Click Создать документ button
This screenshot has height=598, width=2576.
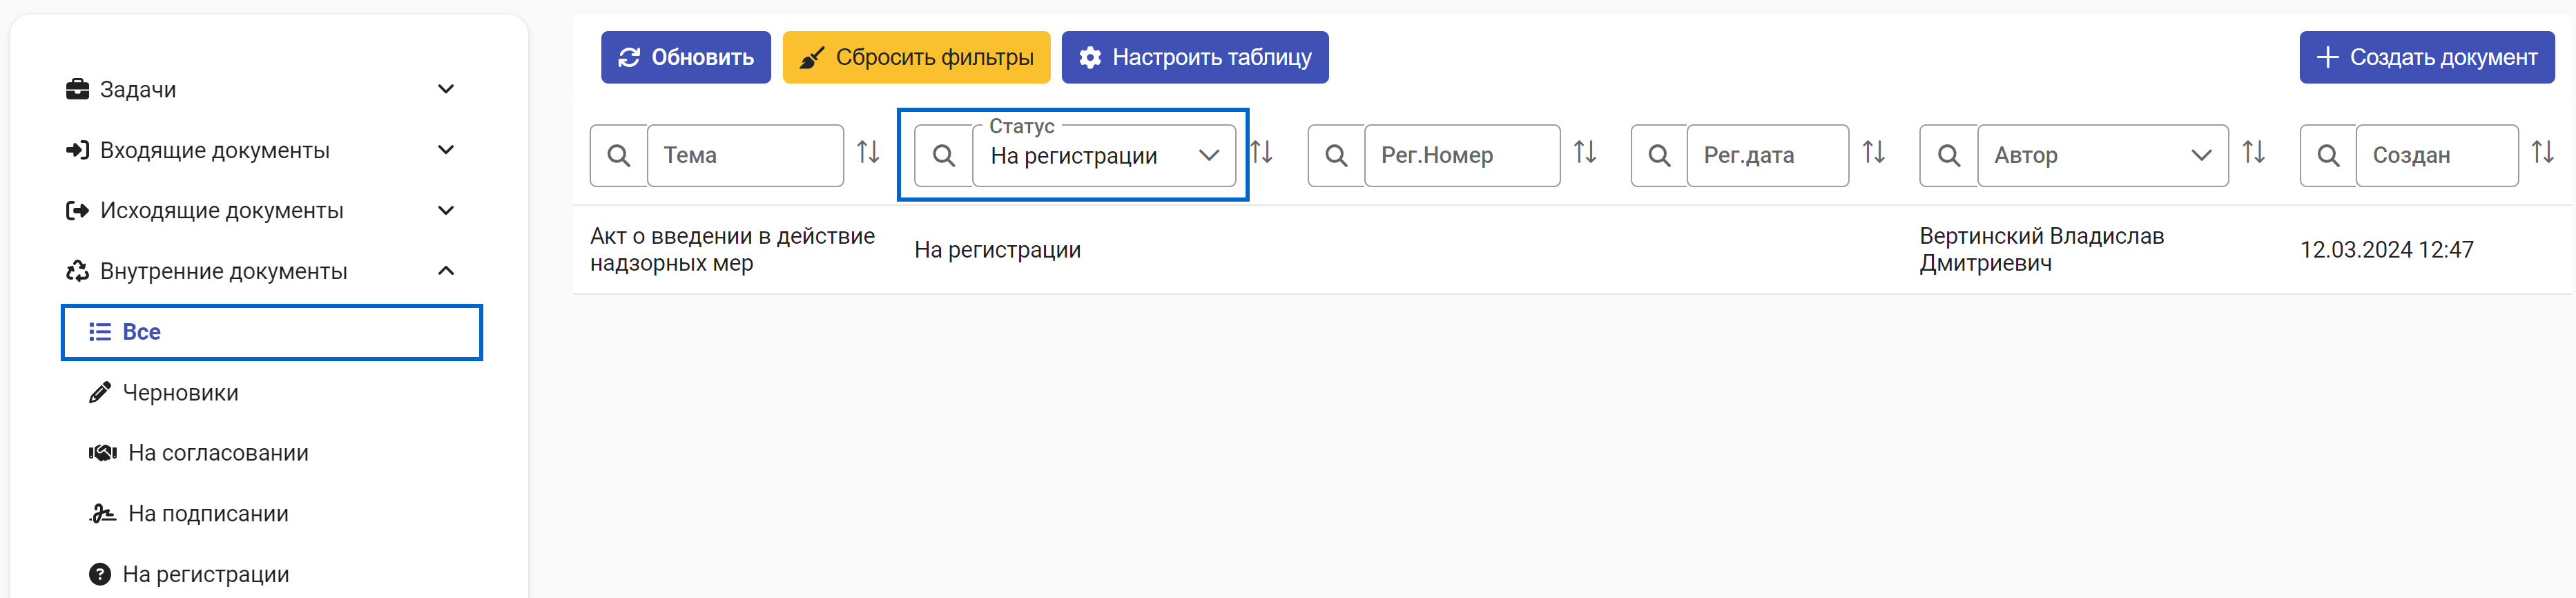[x=2427, y=57]
